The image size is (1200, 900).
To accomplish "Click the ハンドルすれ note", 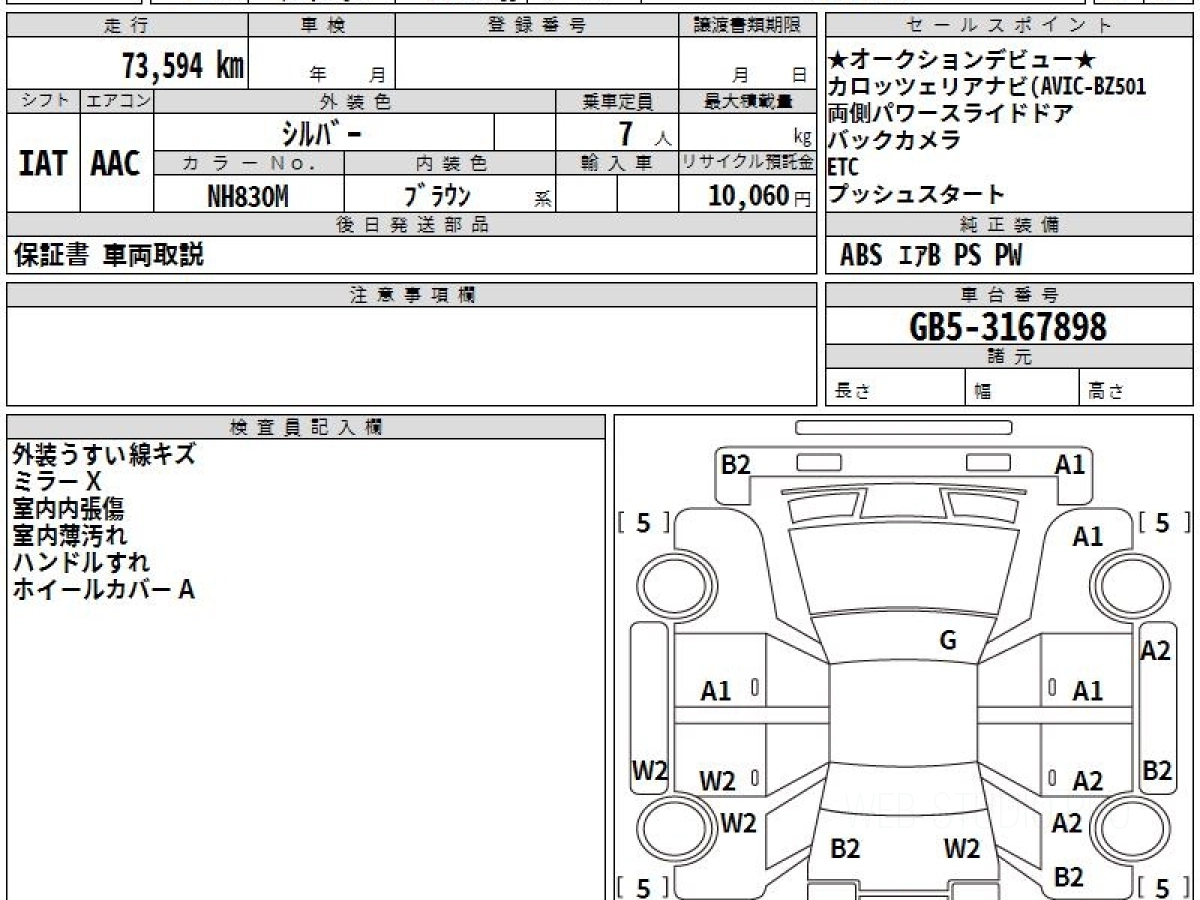I will [x=81, y=563].
